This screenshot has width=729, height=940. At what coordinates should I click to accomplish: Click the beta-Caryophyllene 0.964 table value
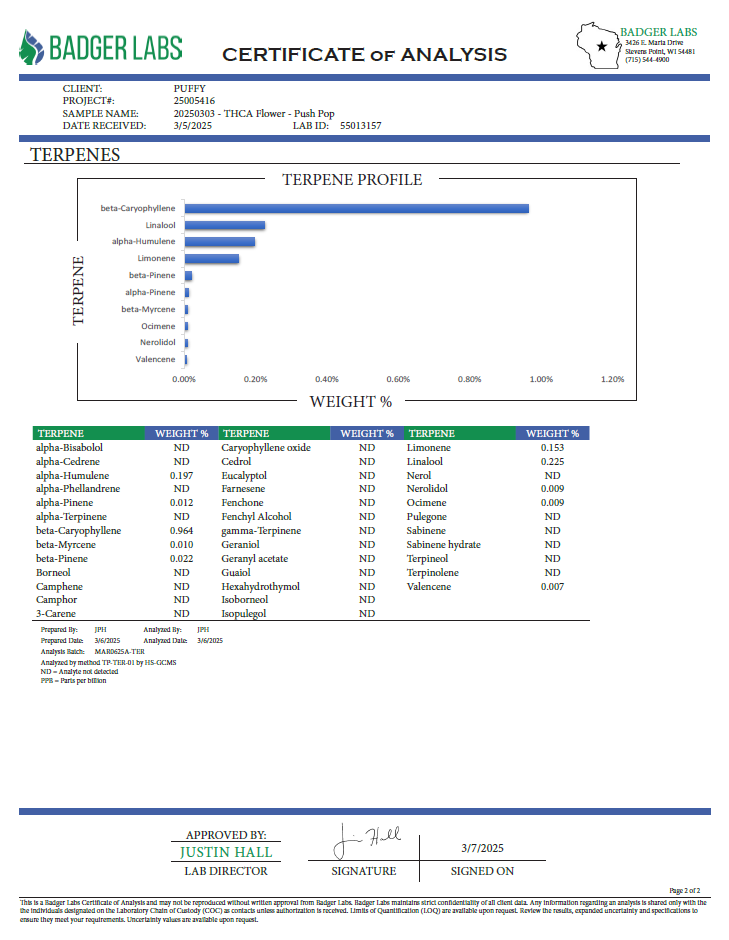[181, 531]
